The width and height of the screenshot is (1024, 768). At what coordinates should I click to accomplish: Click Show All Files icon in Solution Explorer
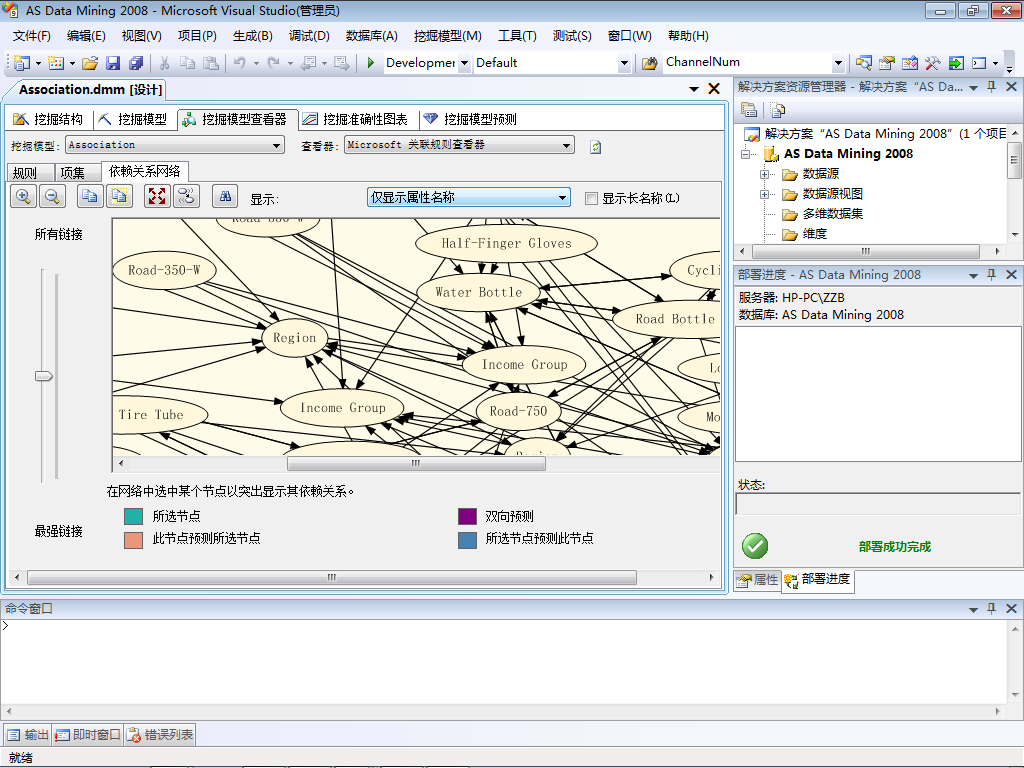(x=777, y=110)
